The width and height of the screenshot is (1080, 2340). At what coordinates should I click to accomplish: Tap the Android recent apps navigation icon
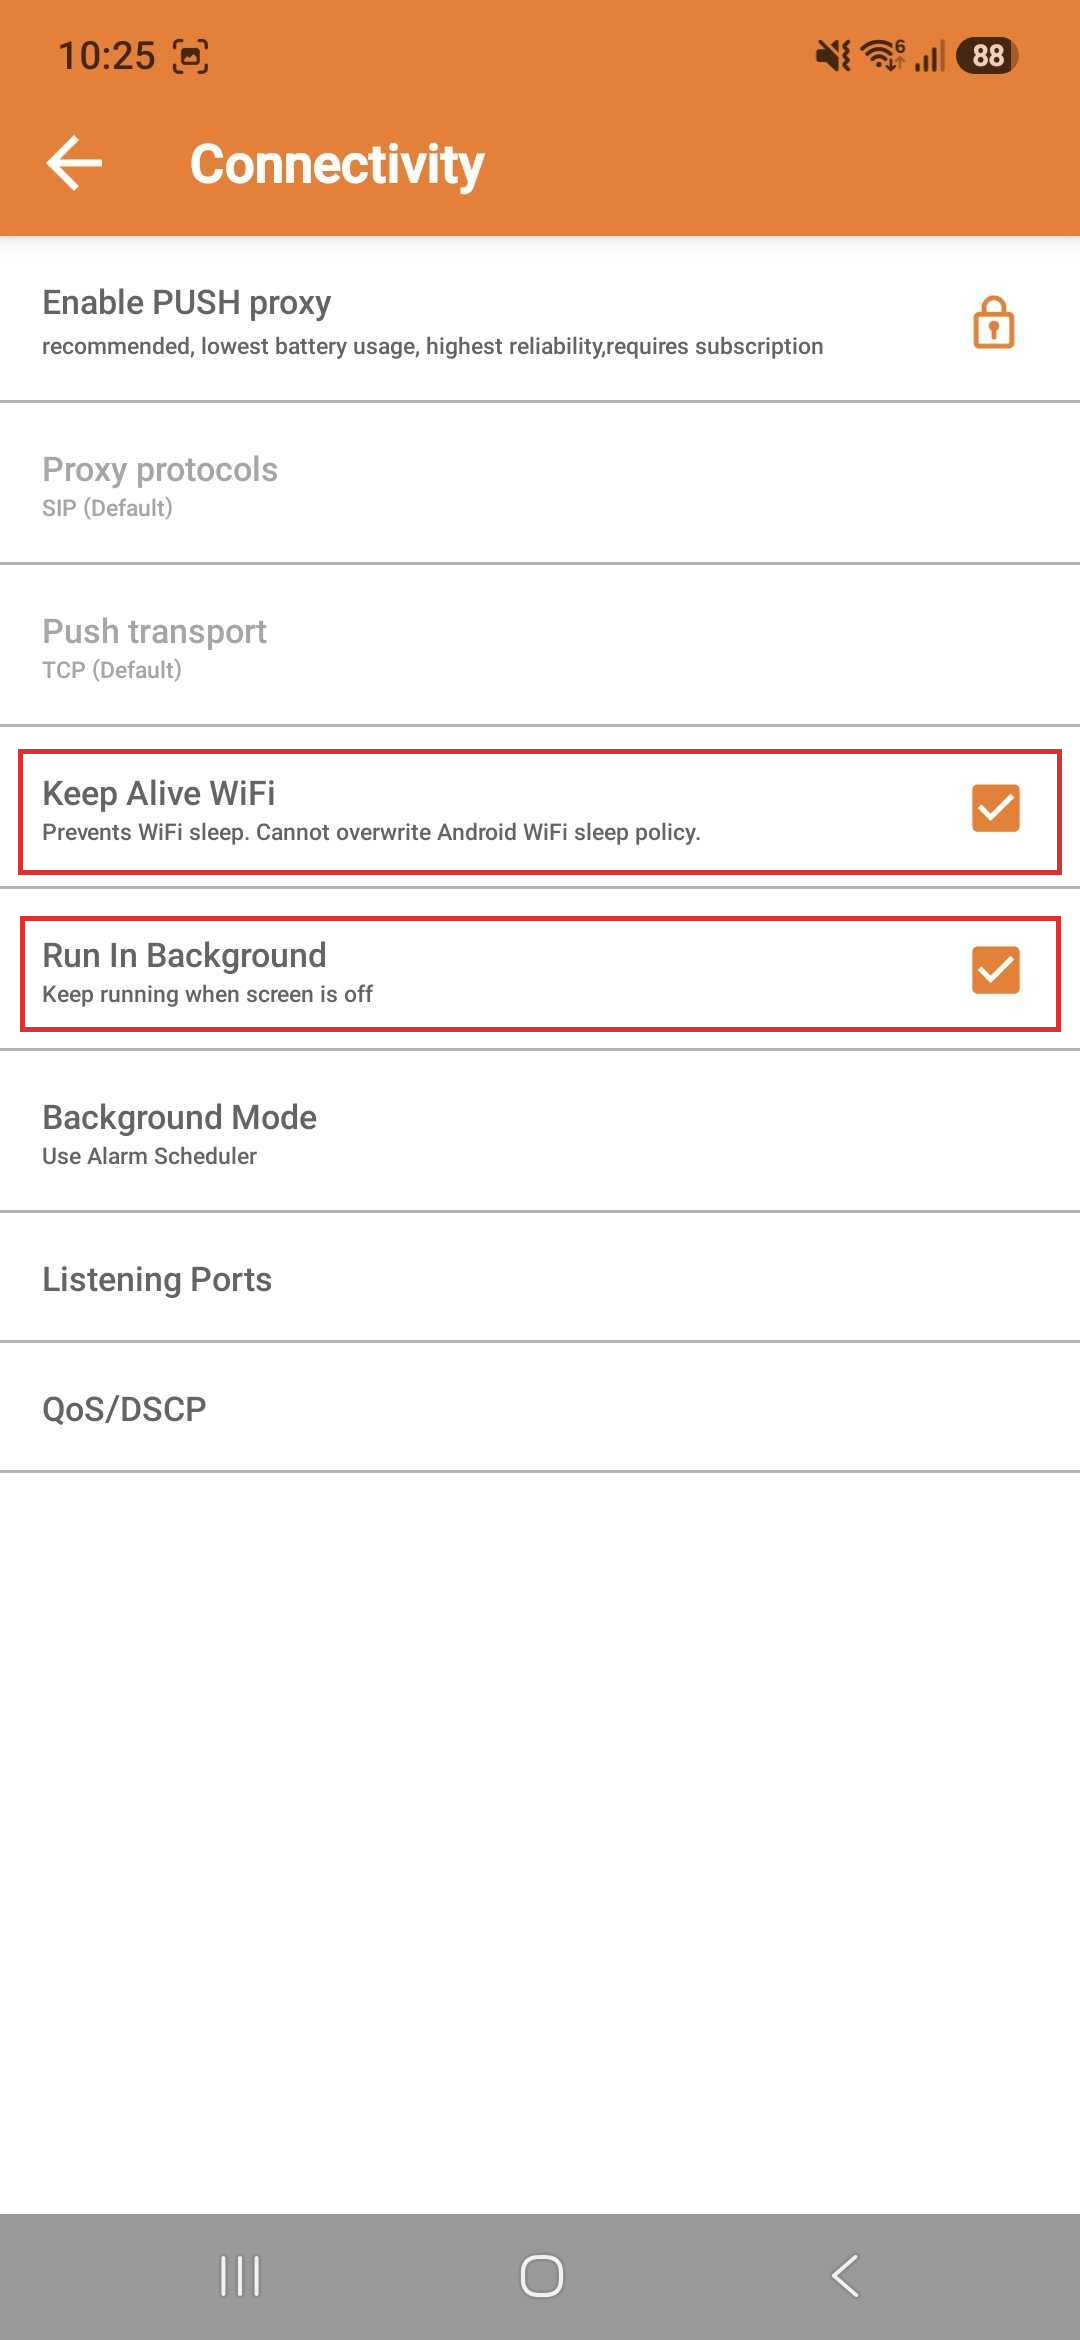click(240, 2276)
